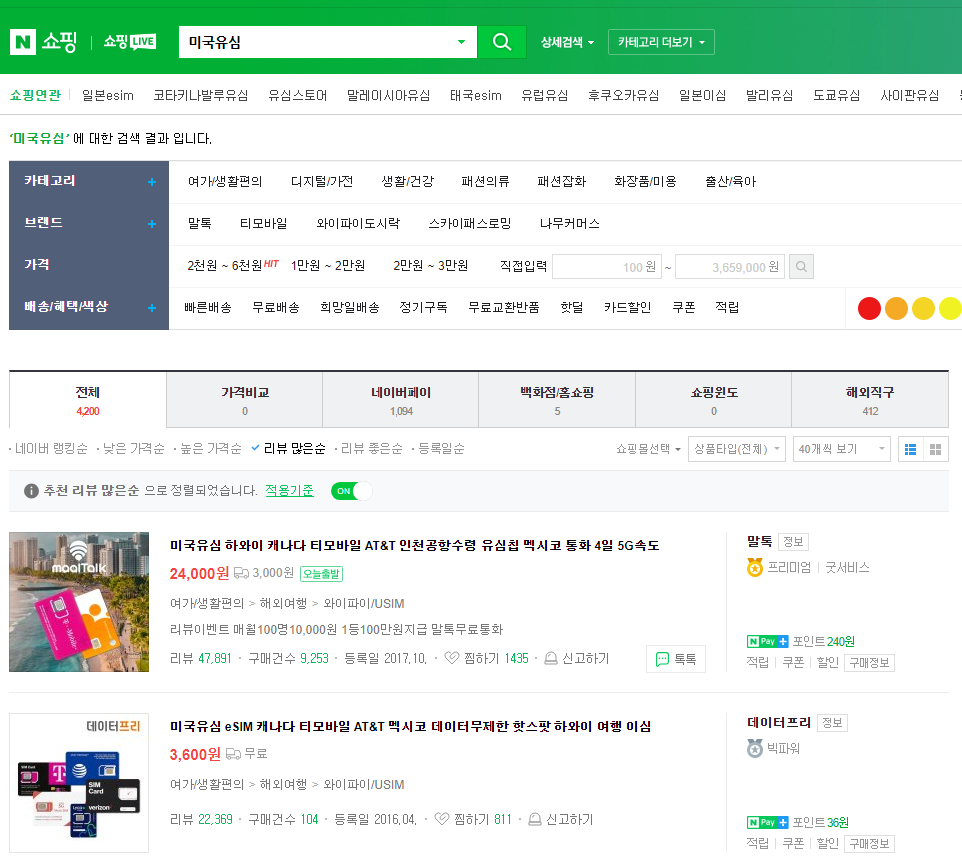Click heart 찜하기 icon for 데이터프리 product
The width and height of the screenshot is (962, 866).
441,819
